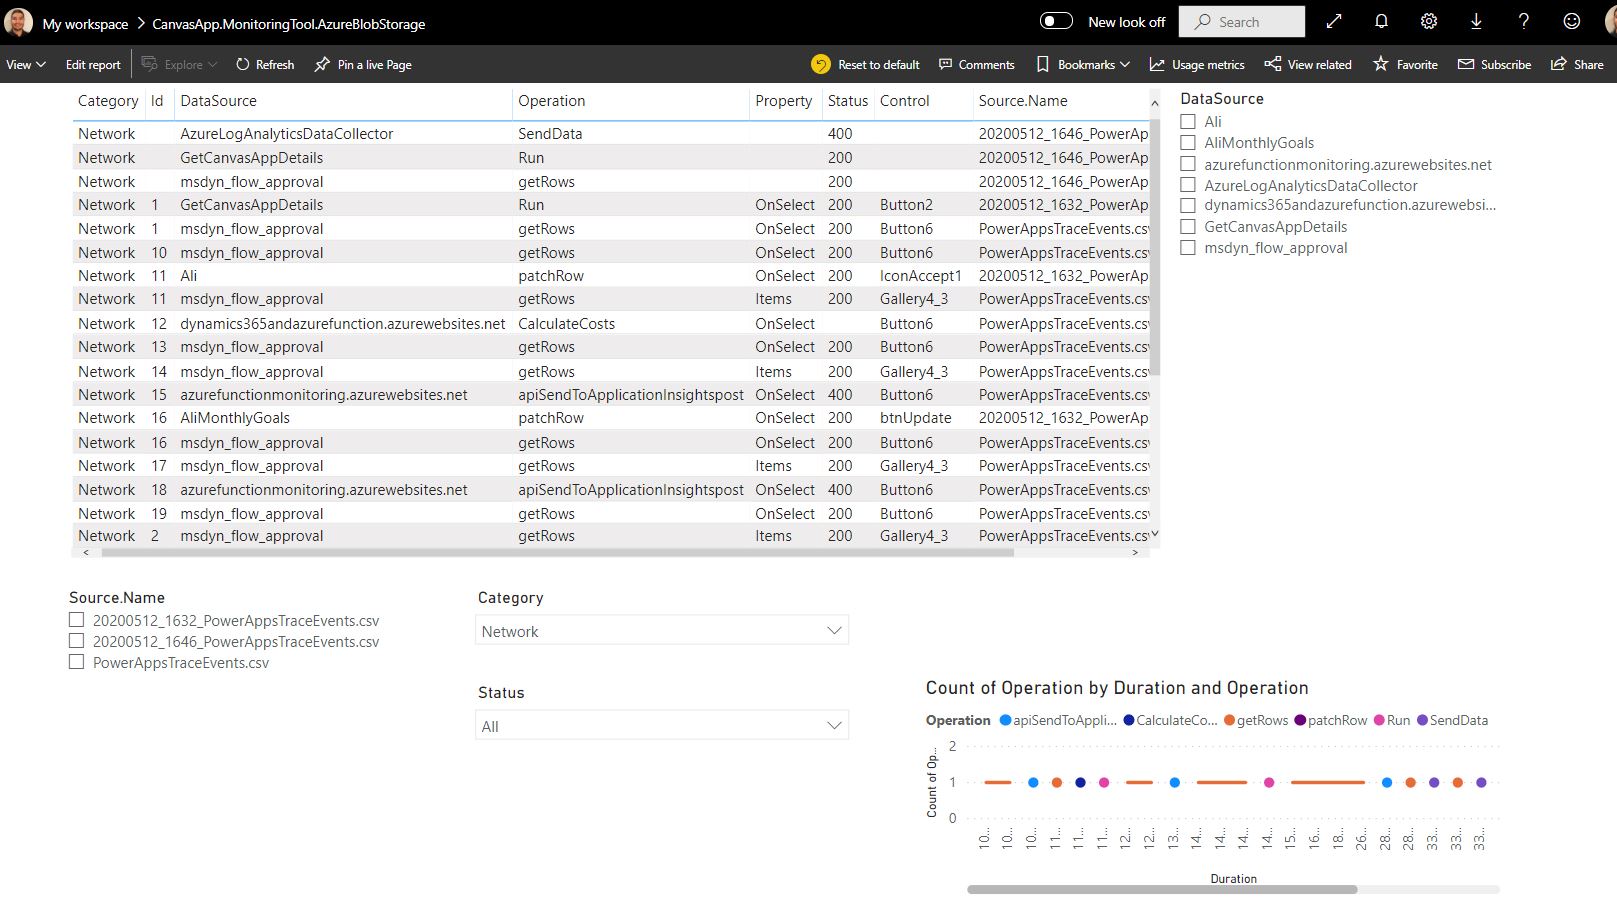Check AliMonthlyGoals filter
1617x898 pixels.
1188,142
